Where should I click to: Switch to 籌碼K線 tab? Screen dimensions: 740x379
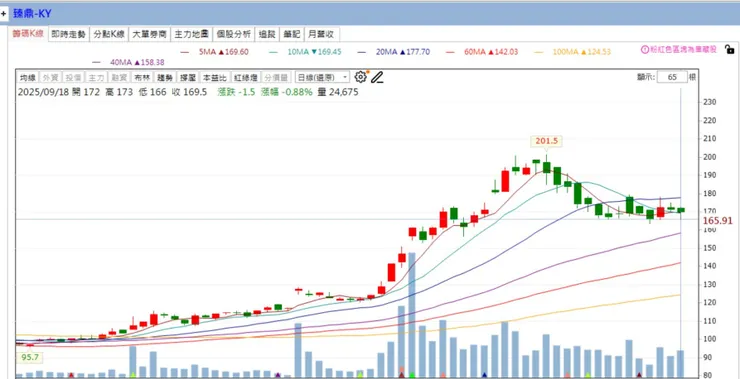pos(28,34)
